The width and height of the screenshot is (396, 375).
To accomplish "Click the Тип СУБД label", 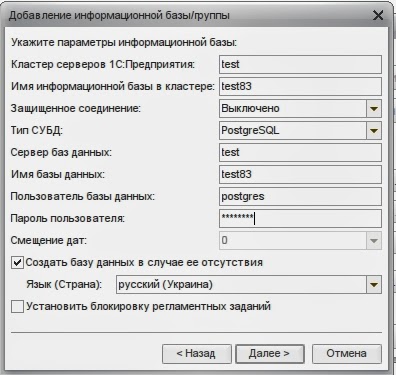I will (37, 130).
